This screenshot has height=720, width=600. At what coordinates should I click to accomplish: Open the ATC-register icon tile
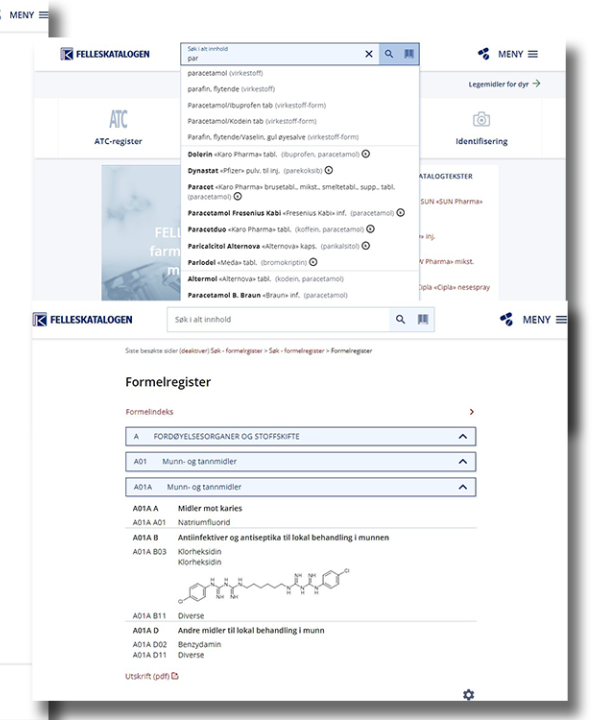[x=118, y=126]
